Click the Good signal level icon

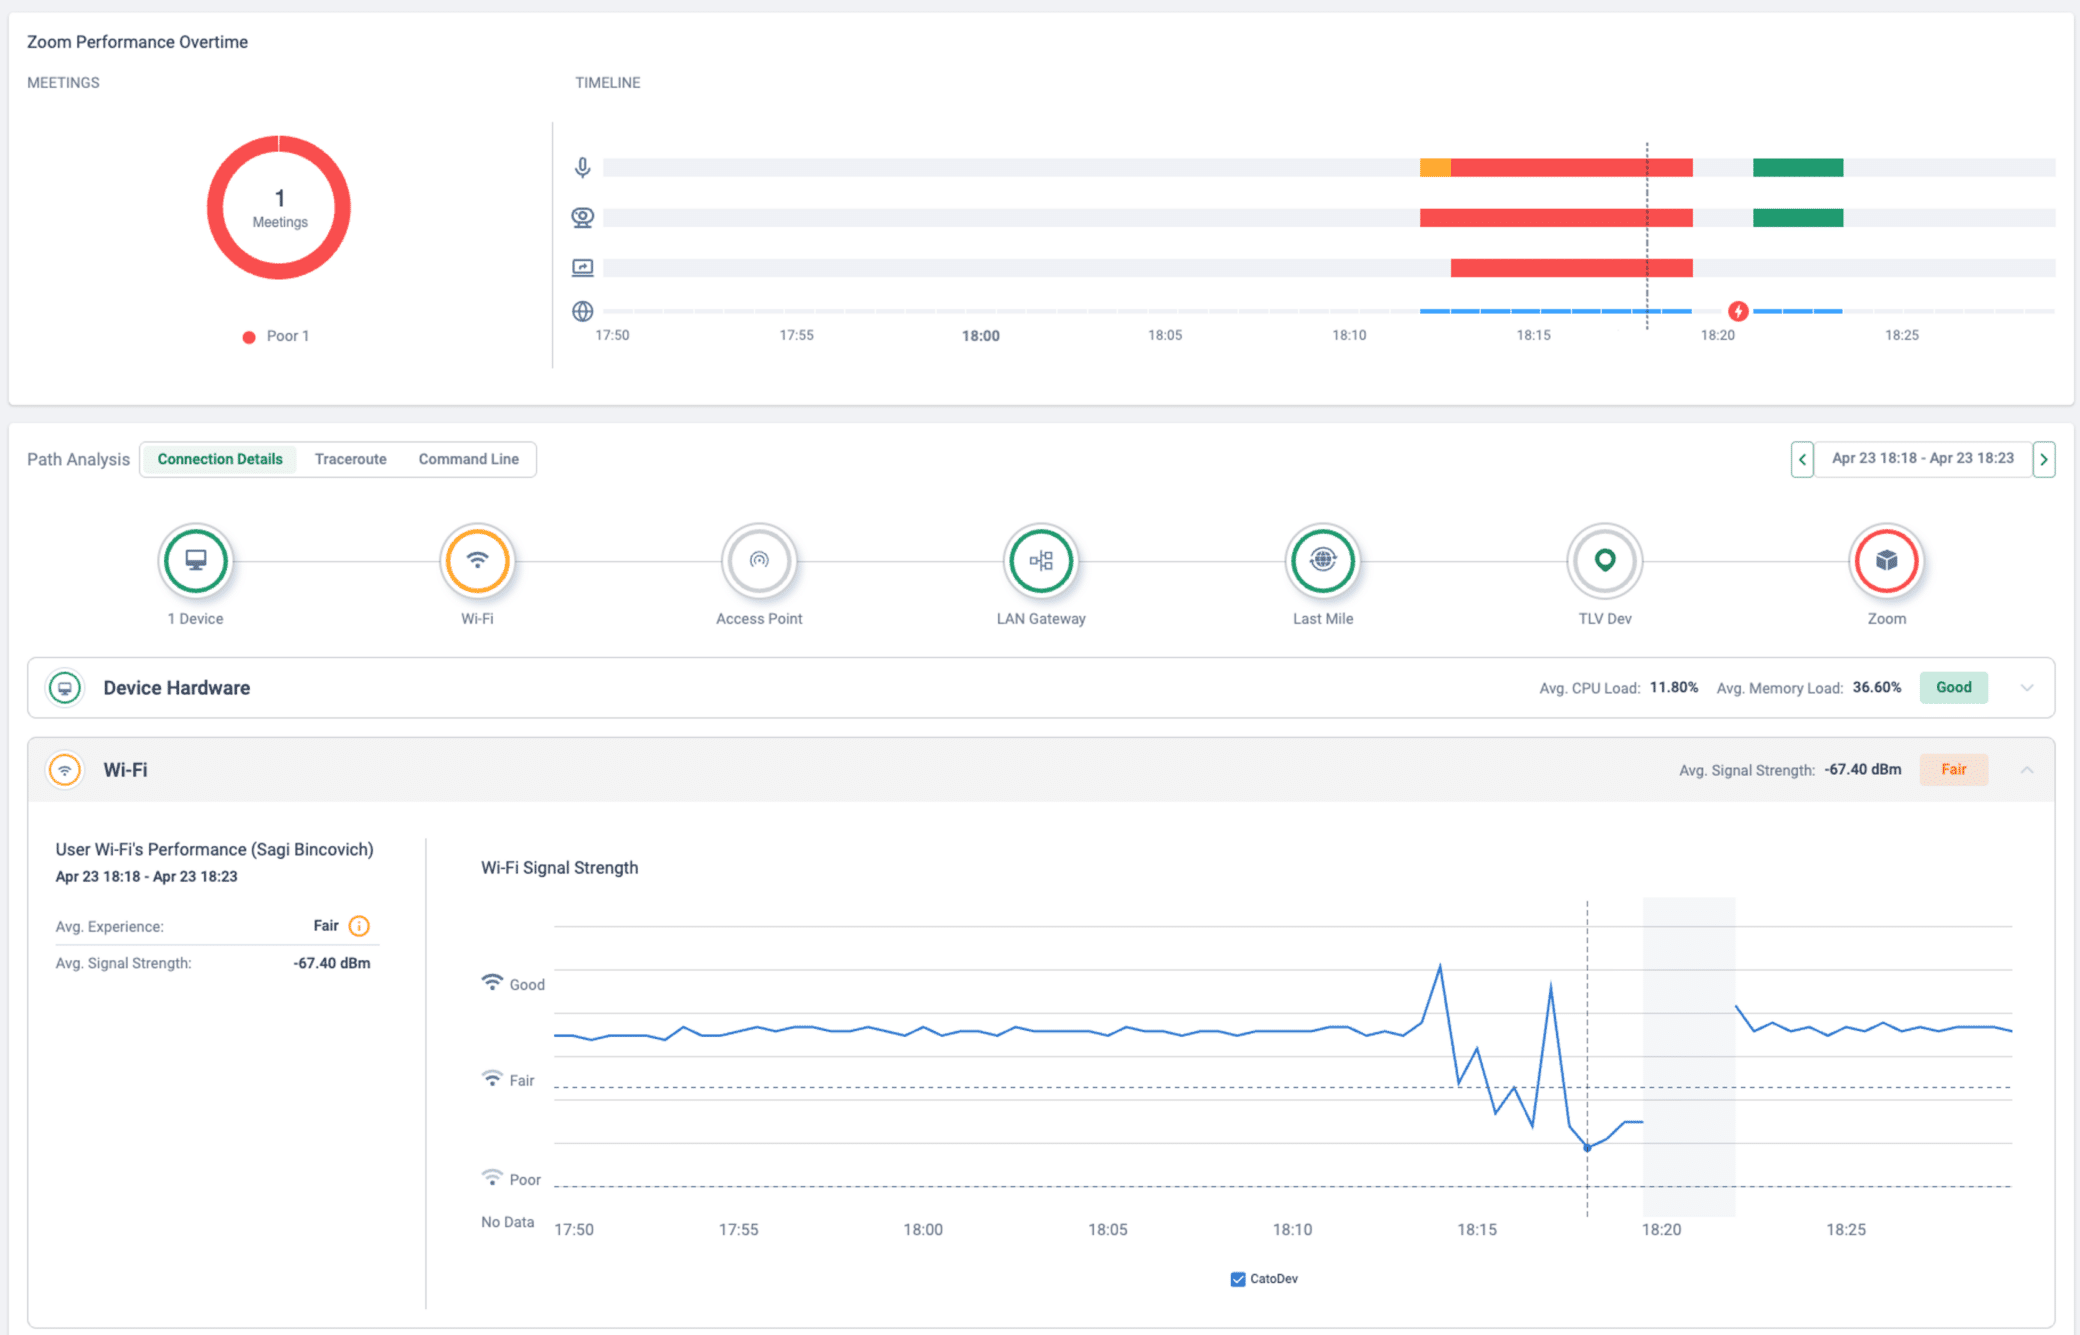(x=492, y=983)
